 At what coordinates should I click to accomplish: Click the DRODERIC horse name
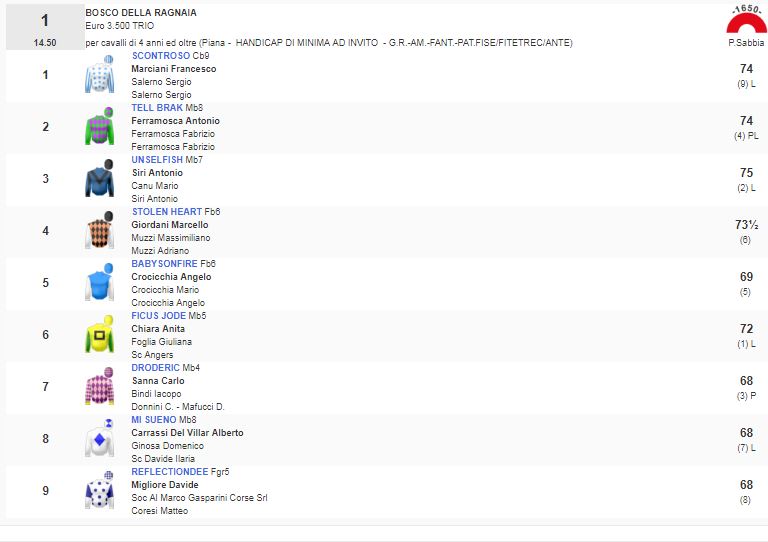tap(155, 368)
